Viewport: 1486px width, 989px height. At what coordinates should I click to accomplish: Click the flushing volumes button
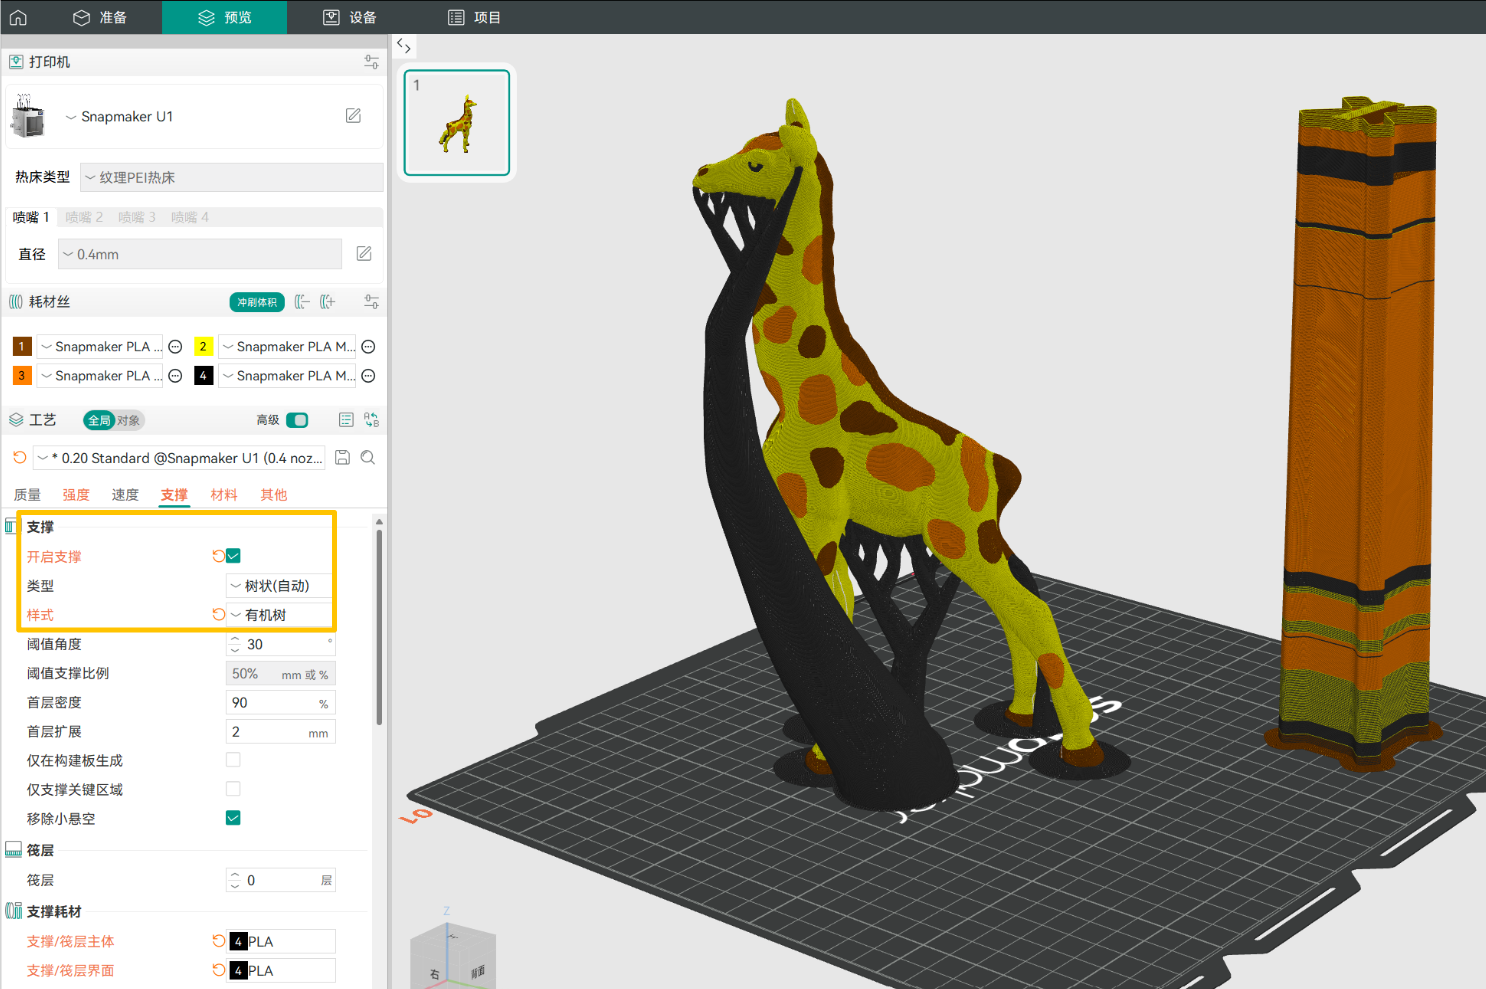[257, 302]
